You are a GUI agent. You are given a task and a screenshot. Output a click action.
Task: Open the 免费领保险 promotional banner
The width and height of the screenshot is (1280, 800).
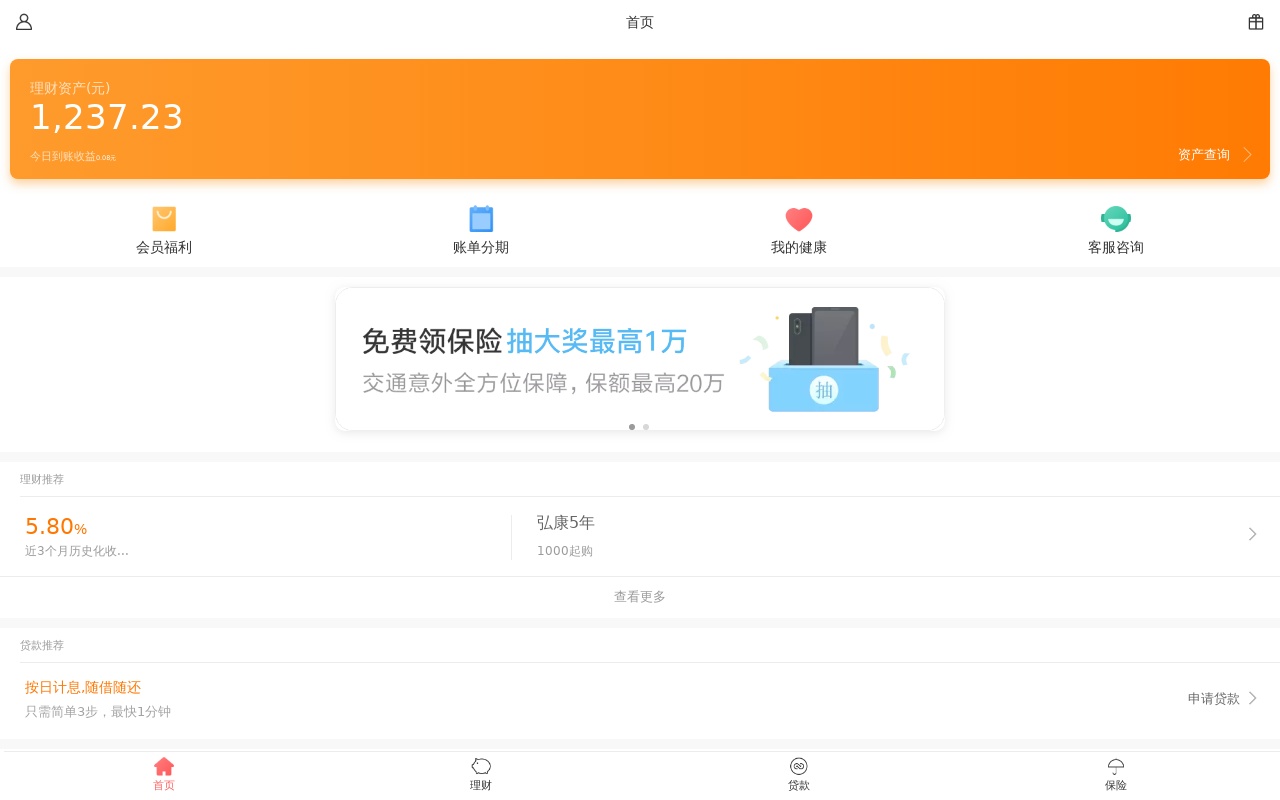point(640,359)
